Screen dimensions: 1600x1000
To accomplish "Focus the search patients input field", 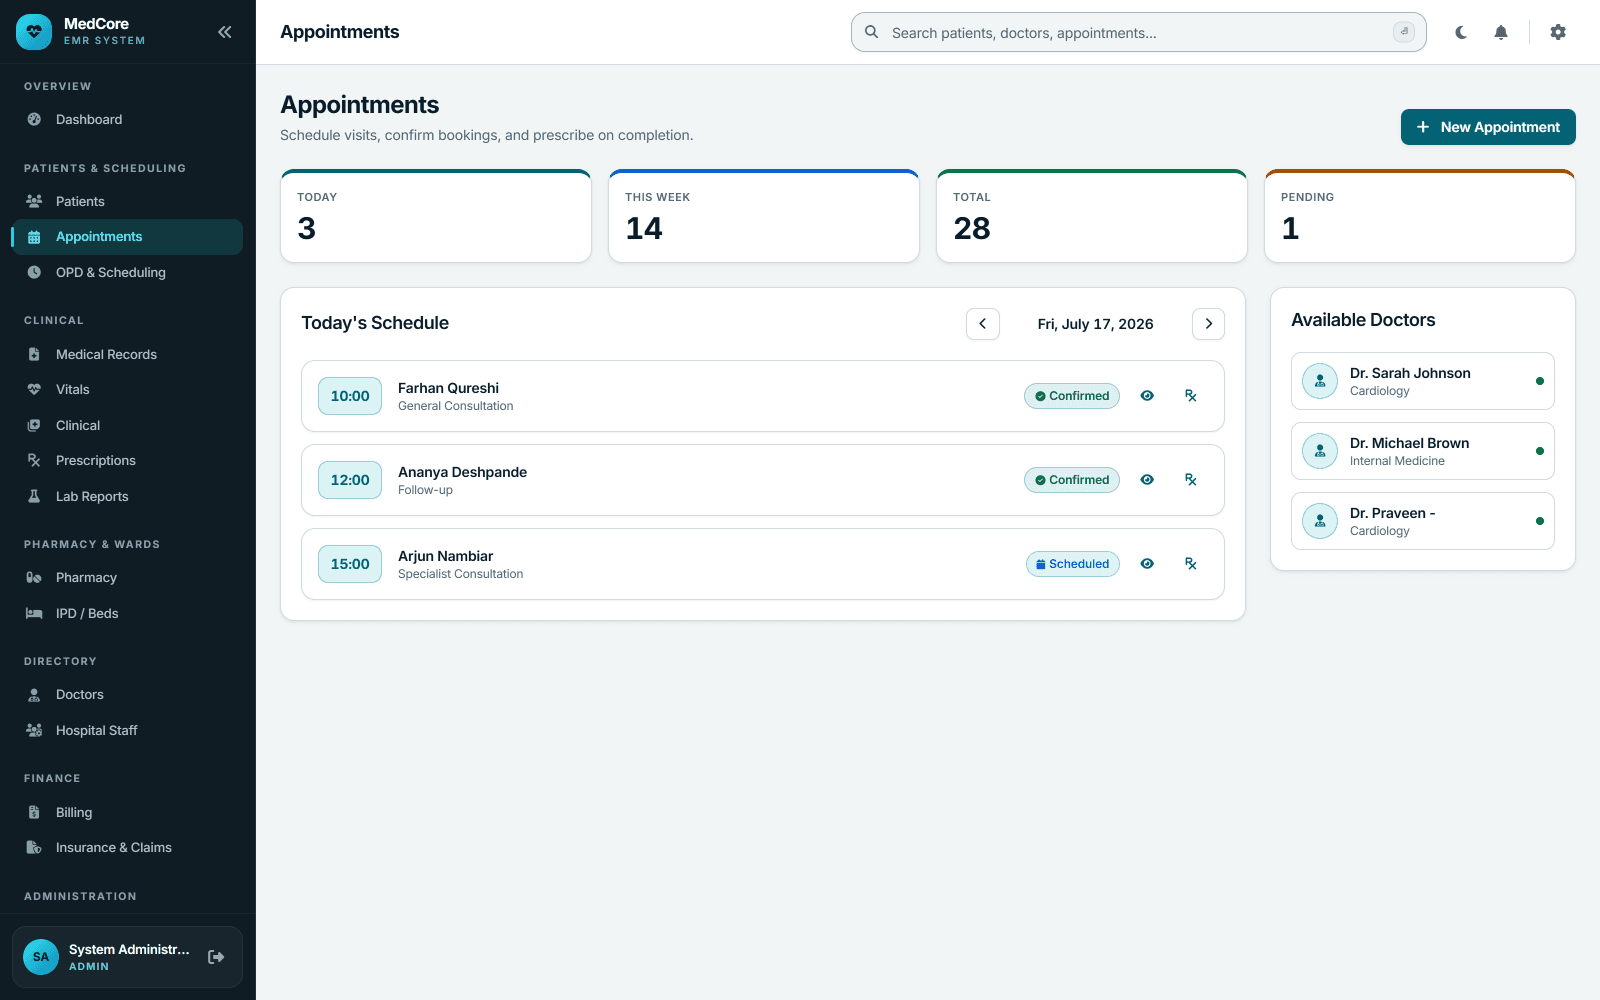I will point(1138,32).
